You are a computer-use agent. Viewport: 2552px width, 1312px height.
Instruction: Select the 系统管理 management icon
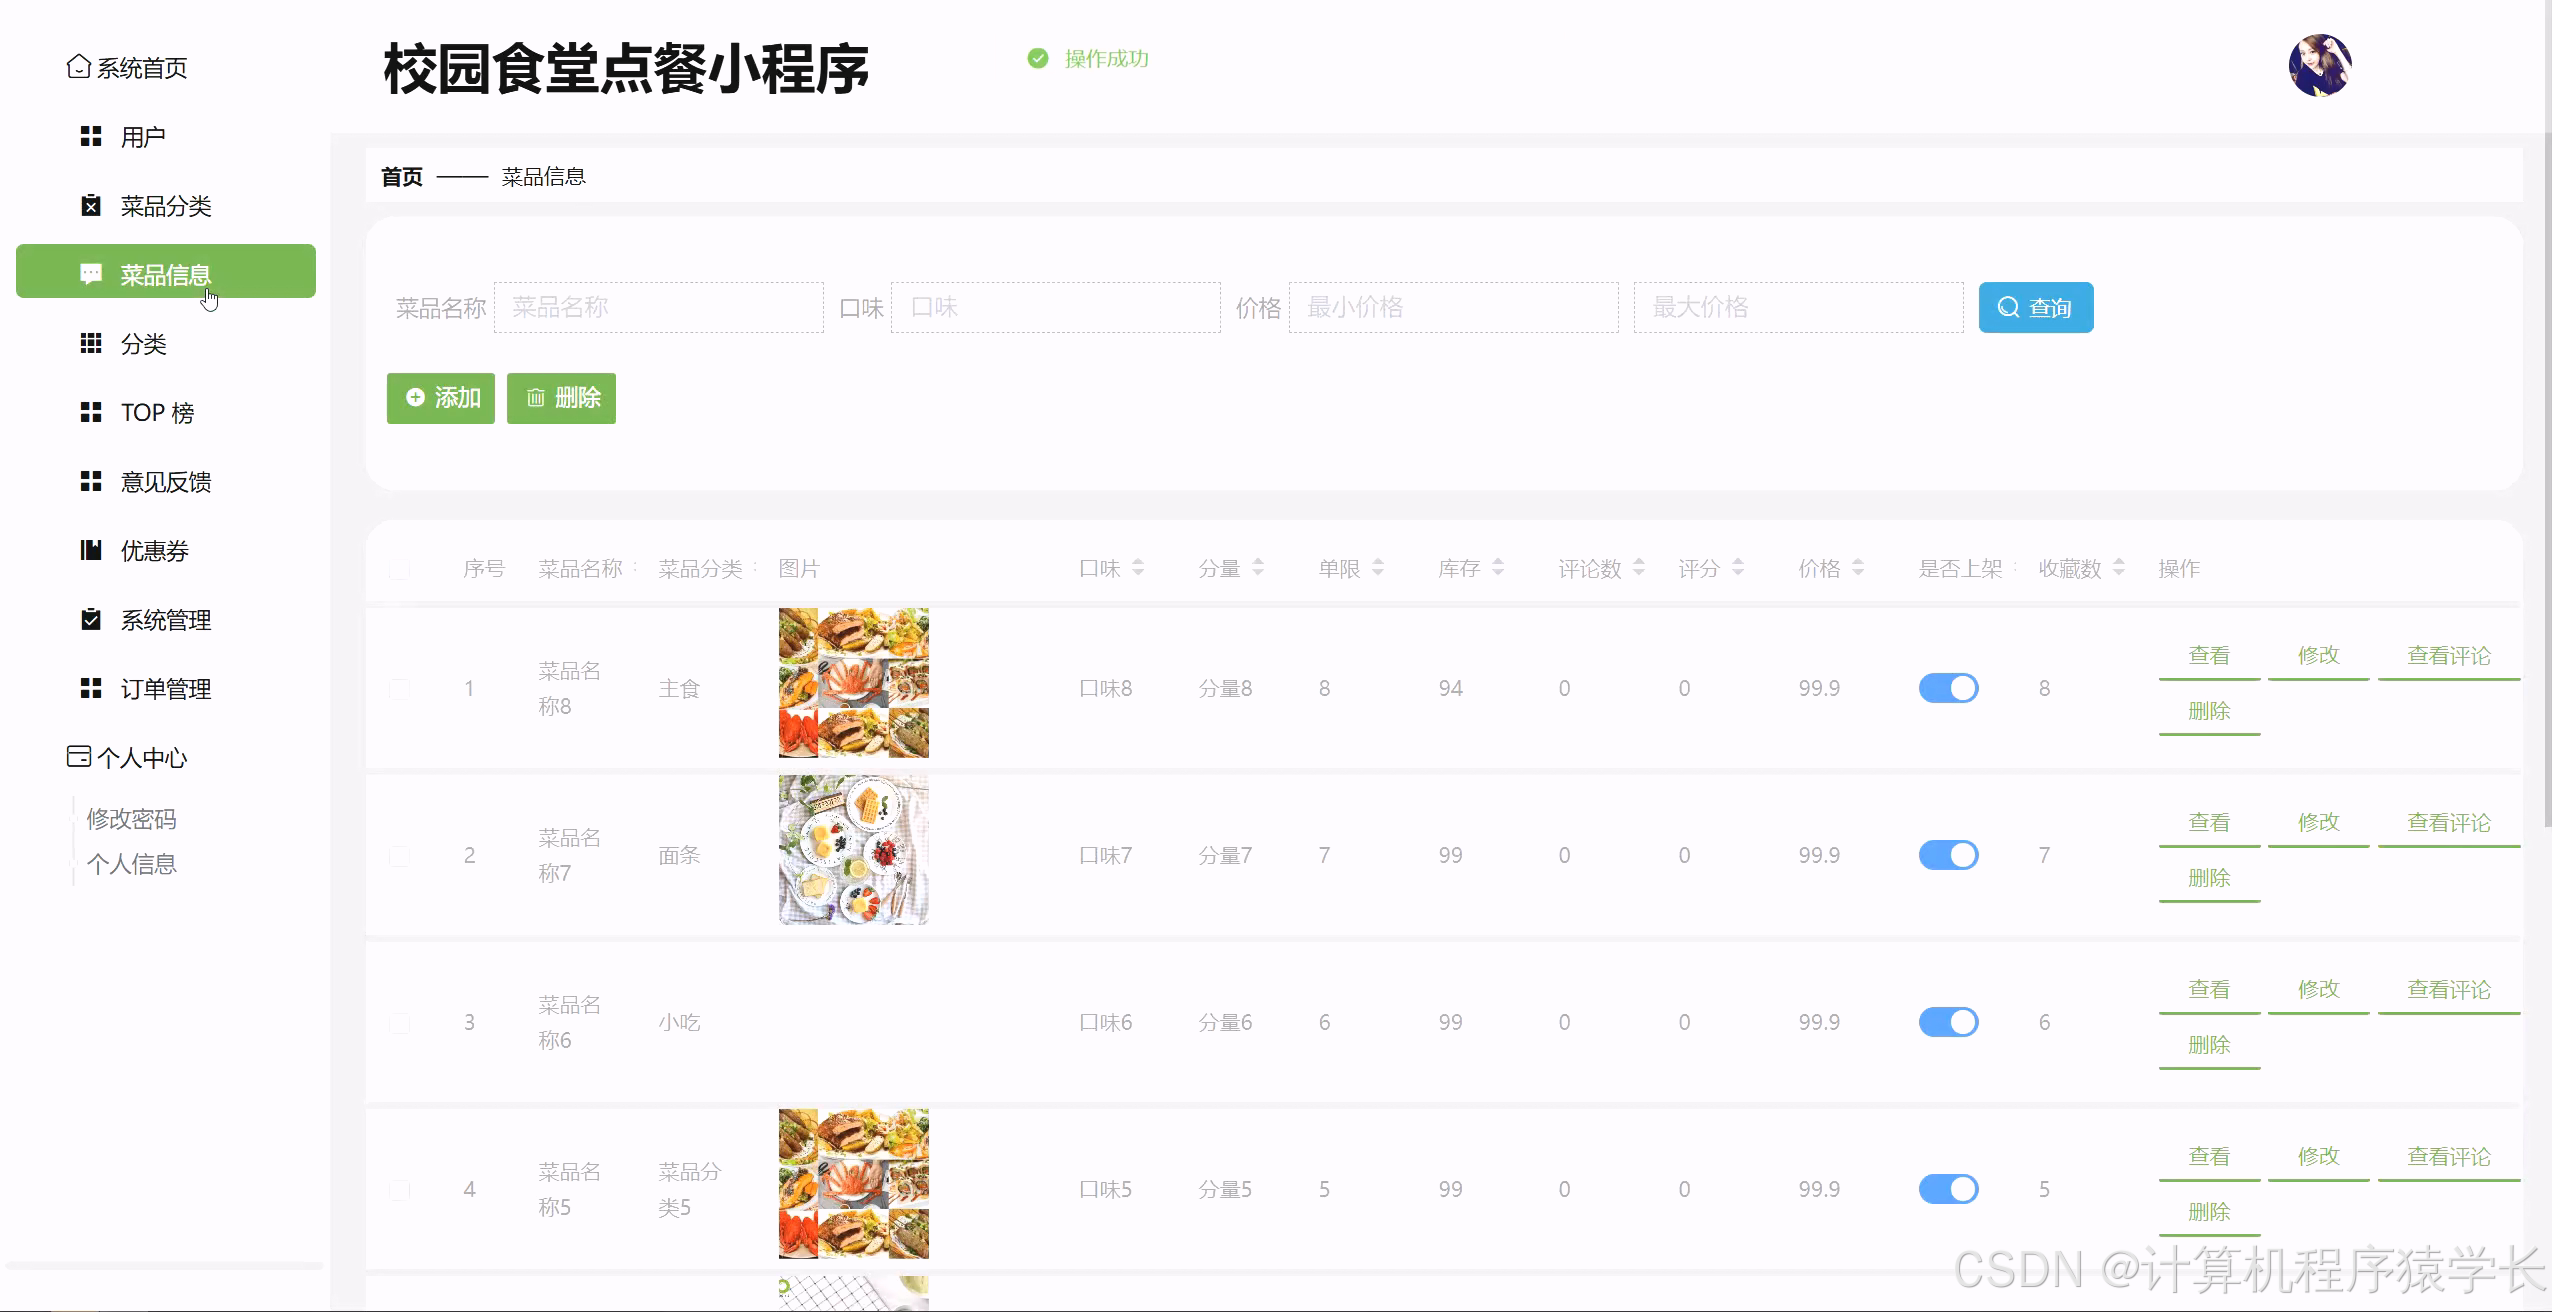tap(91, 620)
